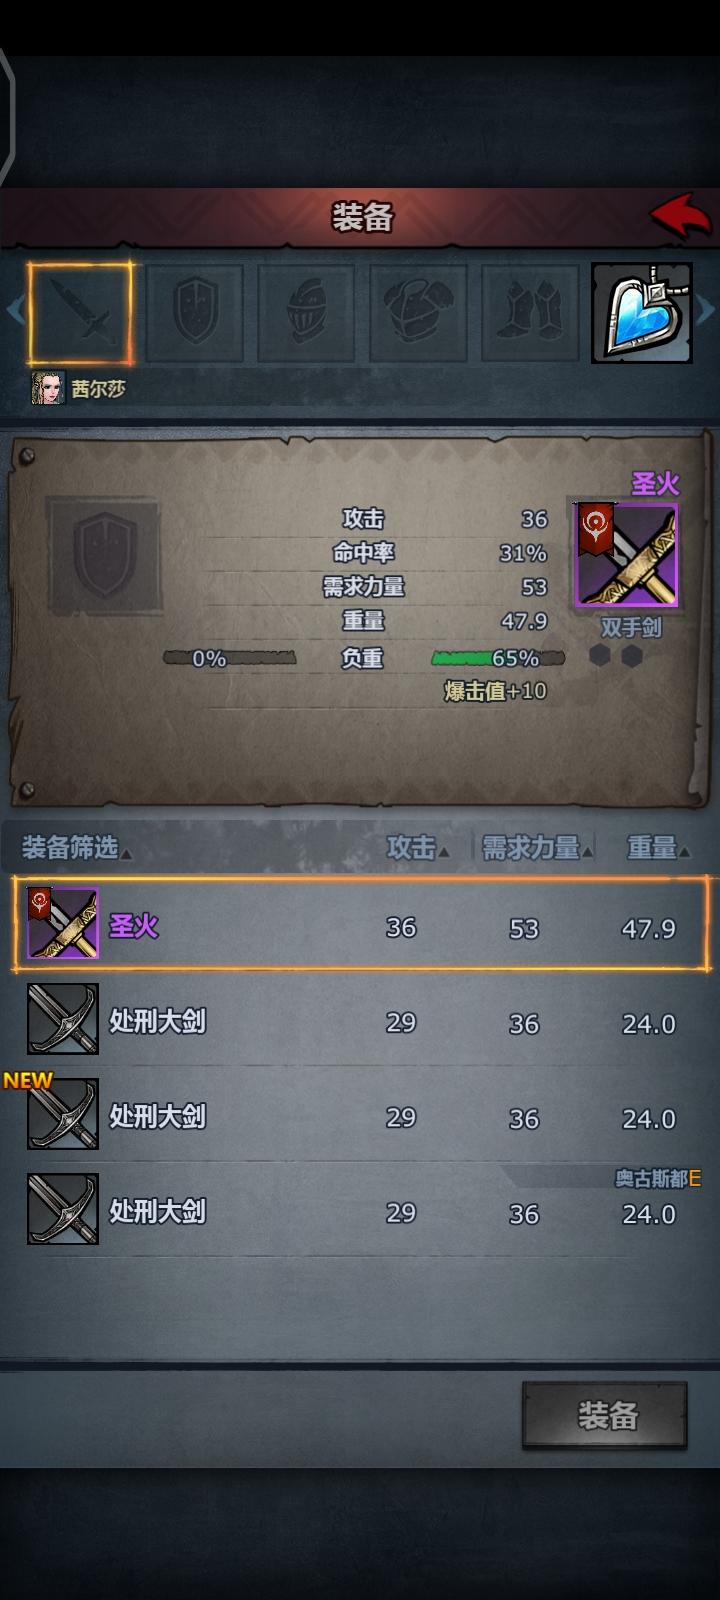Show the next character with right arrow
720x1600 pixels.
click(706, 311)
